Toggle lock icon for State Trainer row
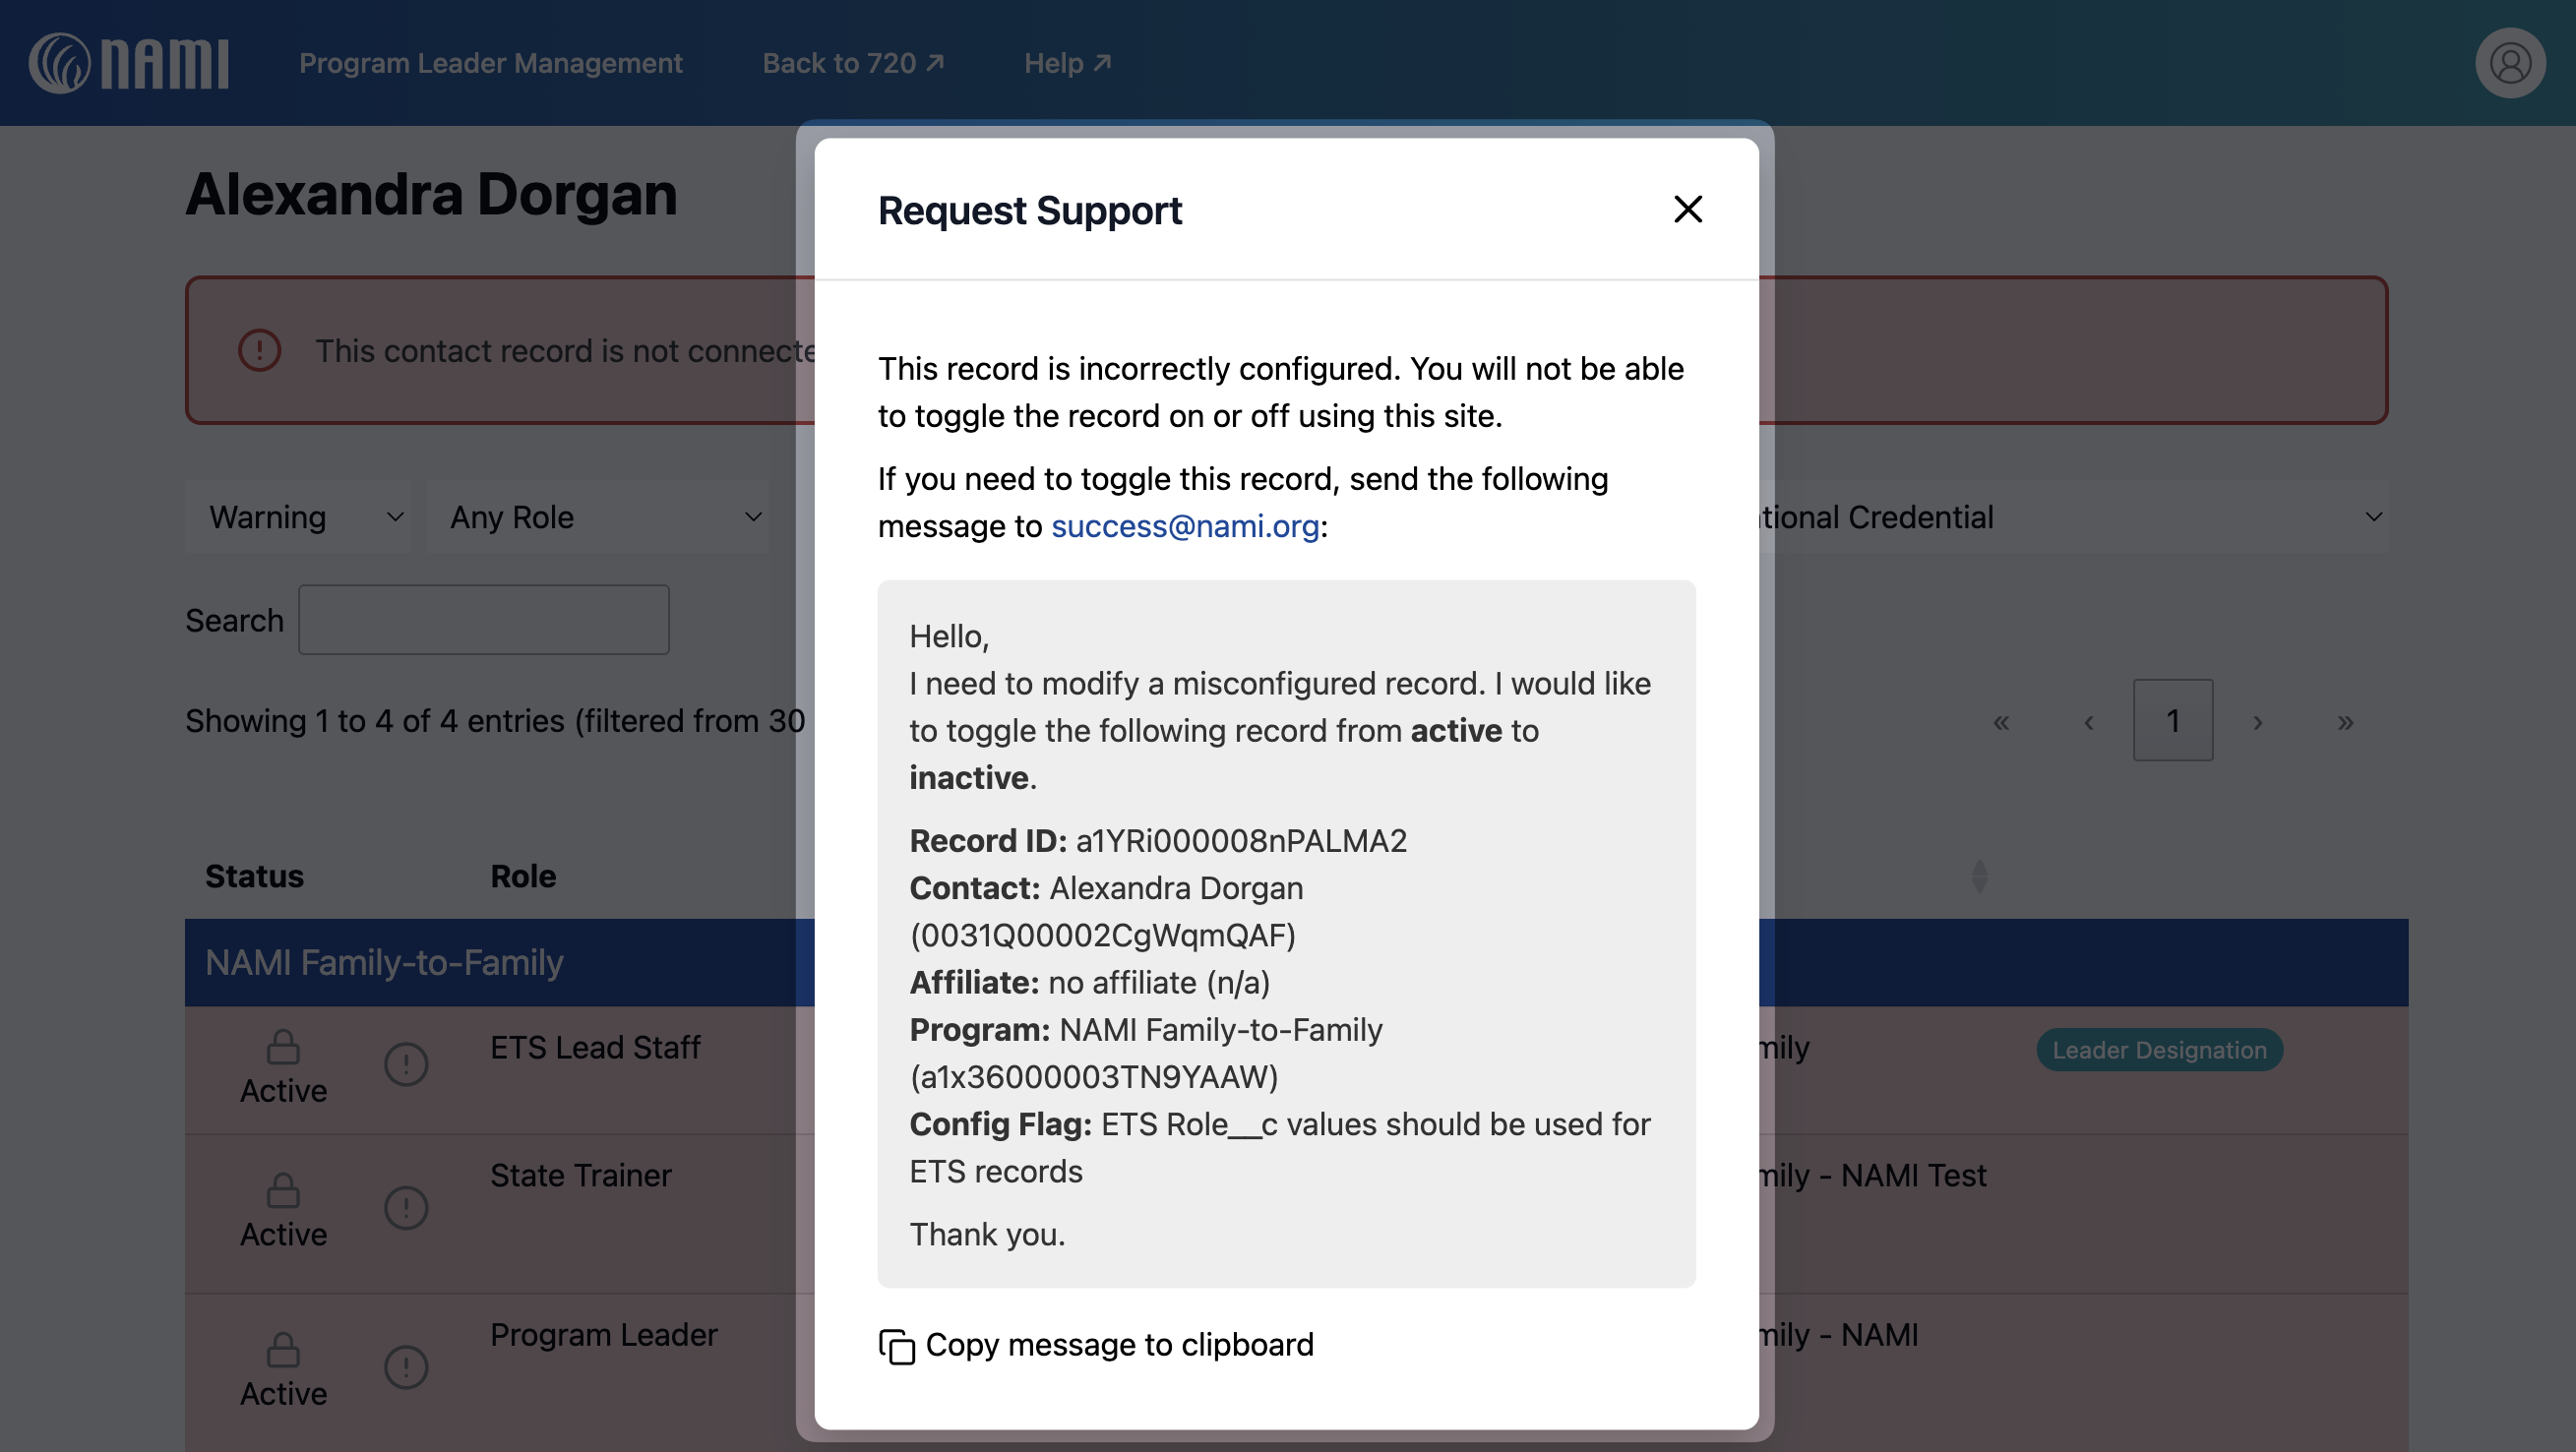 pos(283,1190)
